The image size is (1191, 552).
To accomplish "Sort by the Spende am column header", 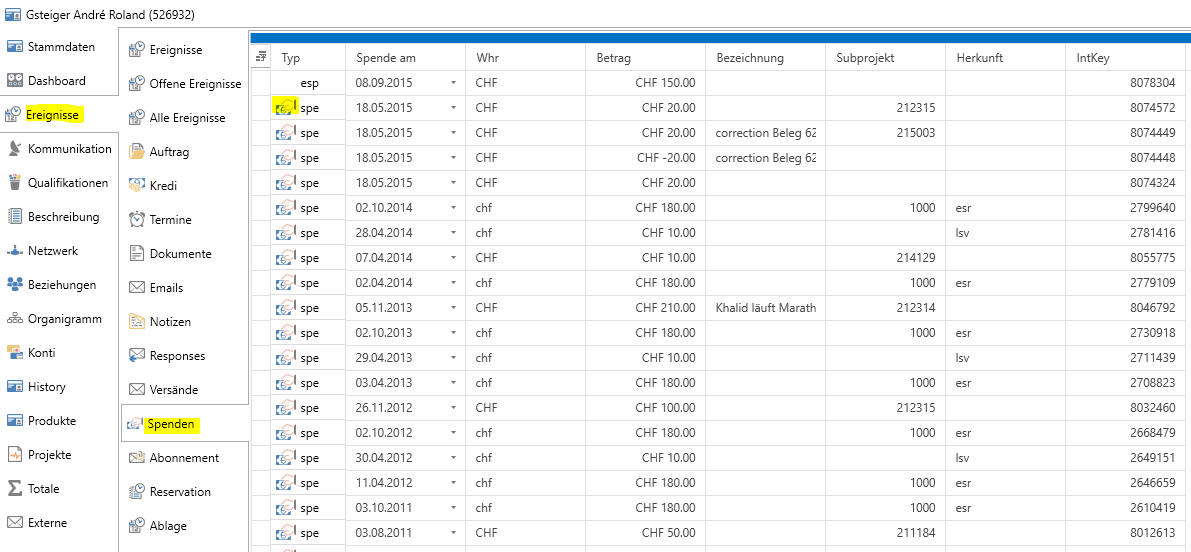I will (x=386, y=58).
